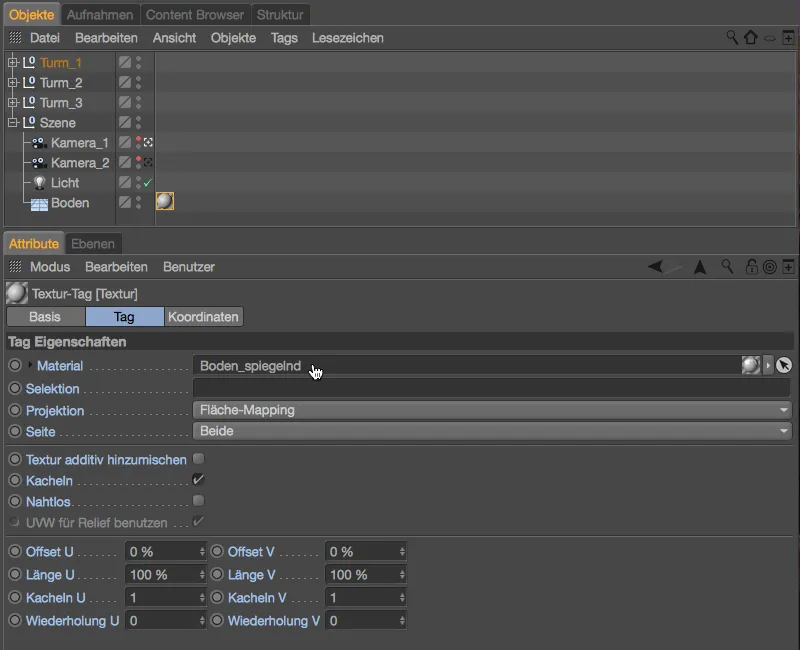This screenshot has width=800, height=650.
Task: Click picker cursor icon beside Material field
Action: click(784, 365)
